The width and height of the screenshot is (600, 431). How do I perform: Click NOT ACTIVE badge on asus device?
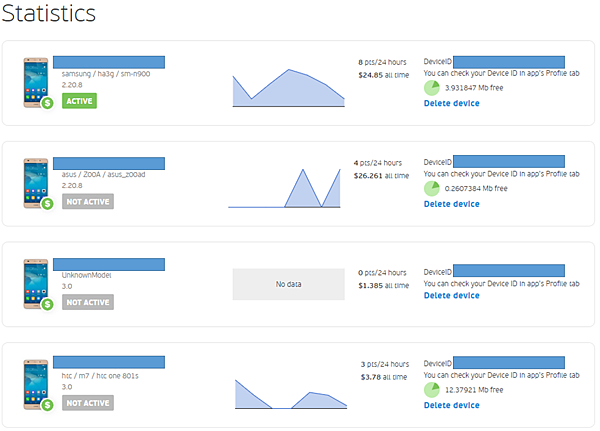[x=88, y=202]
